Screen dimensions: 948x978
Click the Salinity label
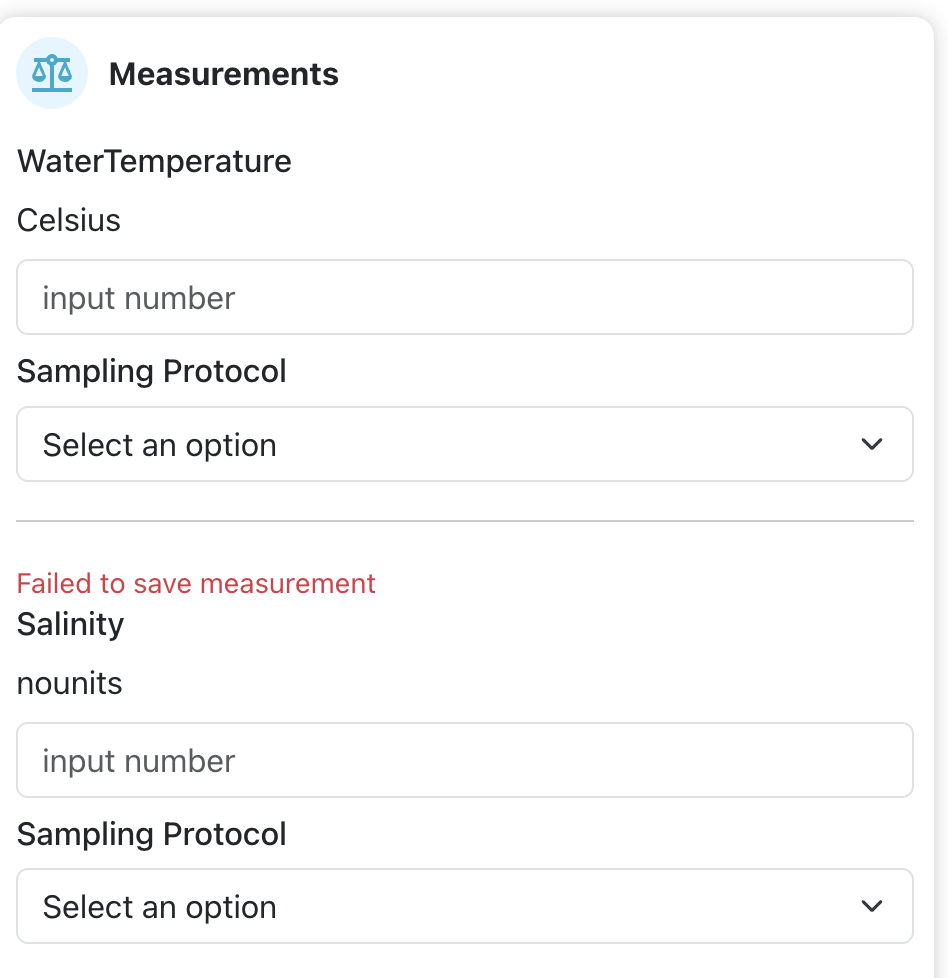[x=70, y=624]
